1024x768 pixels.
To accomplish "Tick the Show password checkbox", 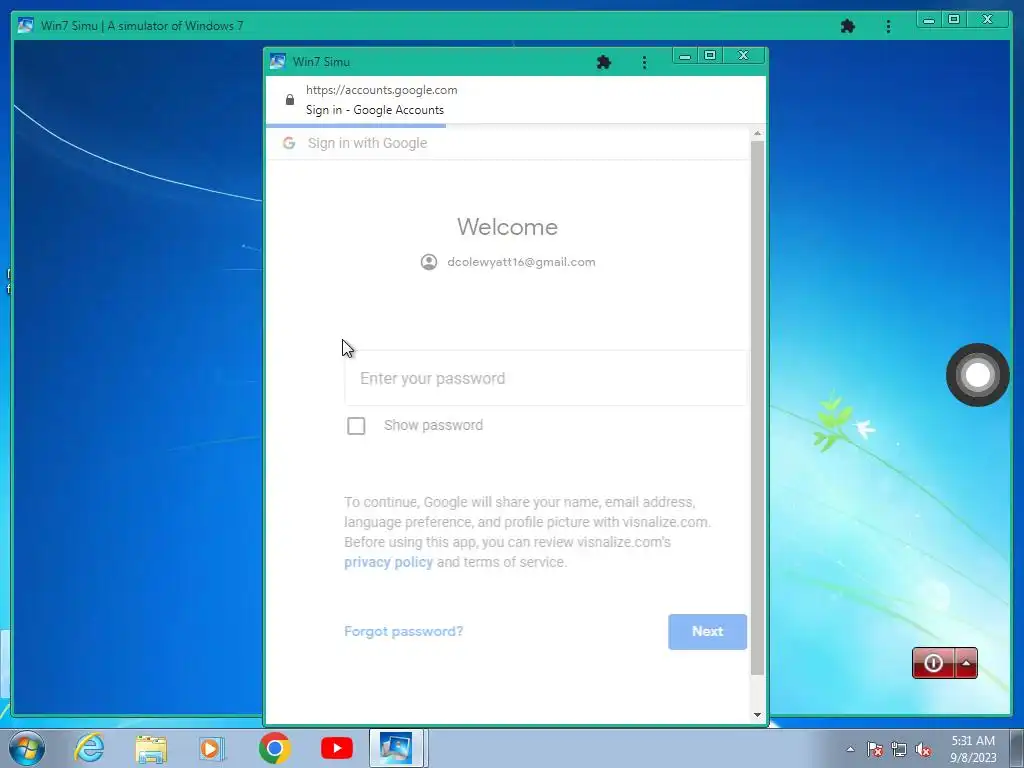I will tap(356, 426).
